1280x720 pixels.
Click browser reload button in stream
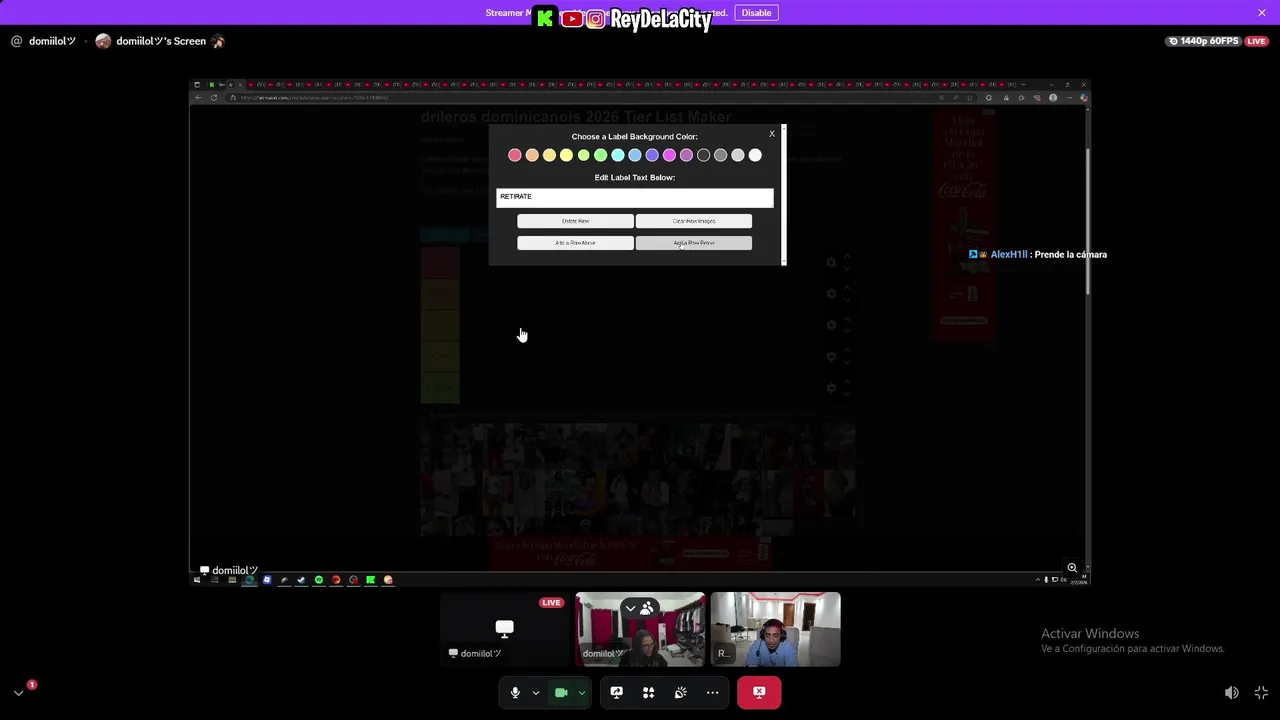(x=214, y=97)
